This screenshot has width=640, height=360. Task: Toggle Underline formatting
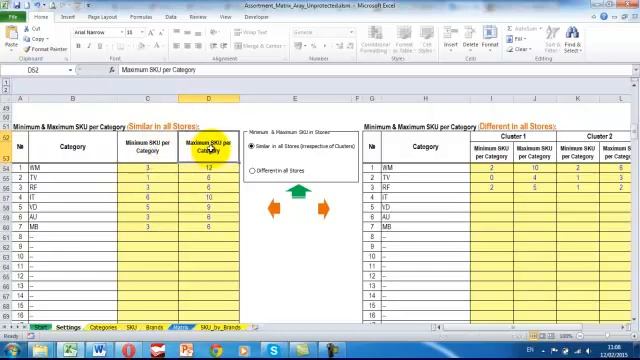point(100,46)
